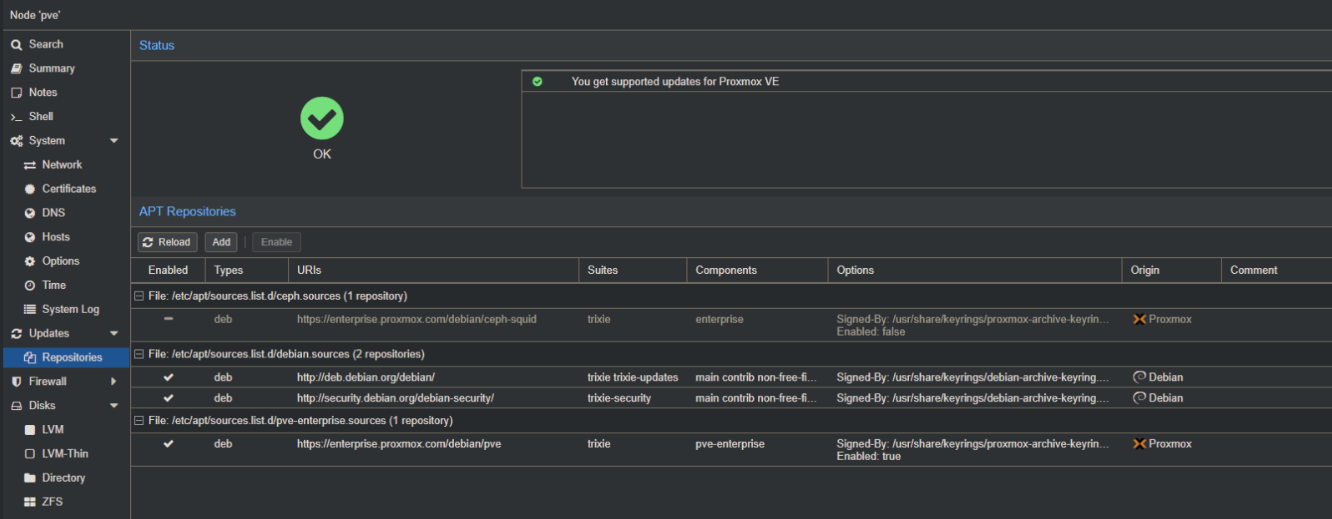
Task: Open Certificates via its badge icon
Action: [30, 189]
